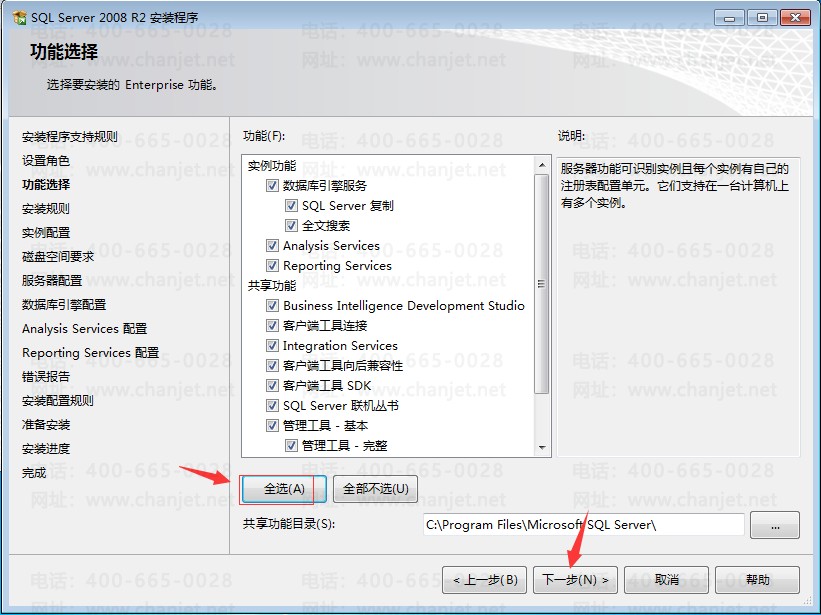Uncheck the Analysis Services checkbox
821x615 pixels.
(x=272, y=245)
